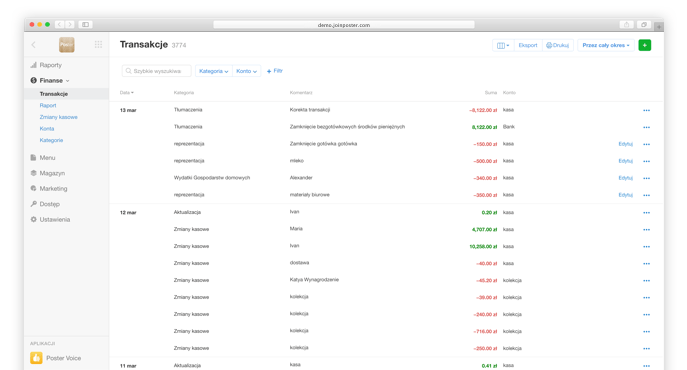This screenshot has height=370, width=687.
Task: Expand the Finanse menu chevron
Action: tap(67, 81)
